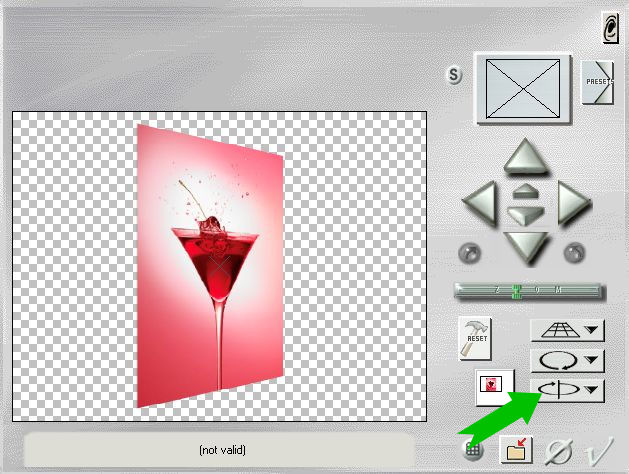Click the Andromeda logo icon

[x=609, y=30]
